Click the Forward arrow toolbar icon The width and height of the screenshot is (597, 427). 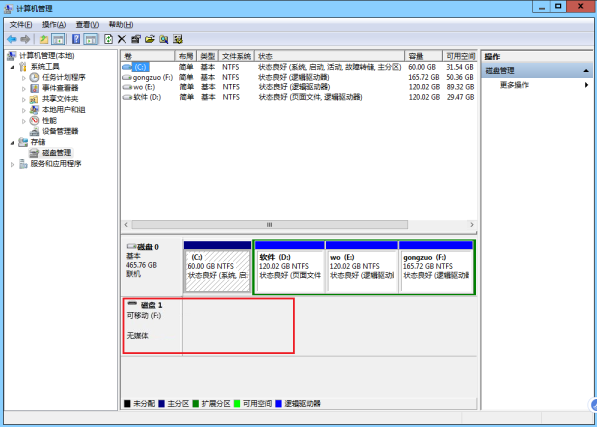[x=25, y=39]
